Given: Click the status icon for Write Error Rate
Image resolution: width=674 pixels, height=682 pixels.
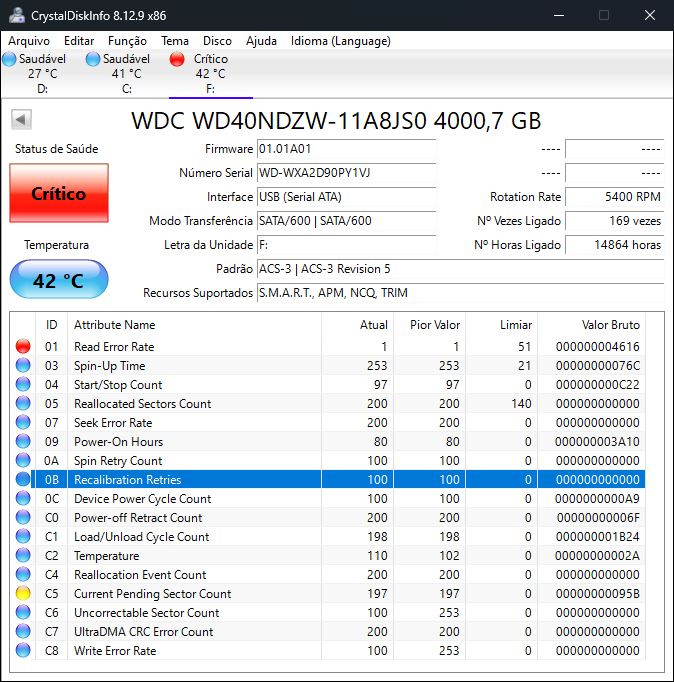Looking at the screenshot, I should click(x=23, y=650).
